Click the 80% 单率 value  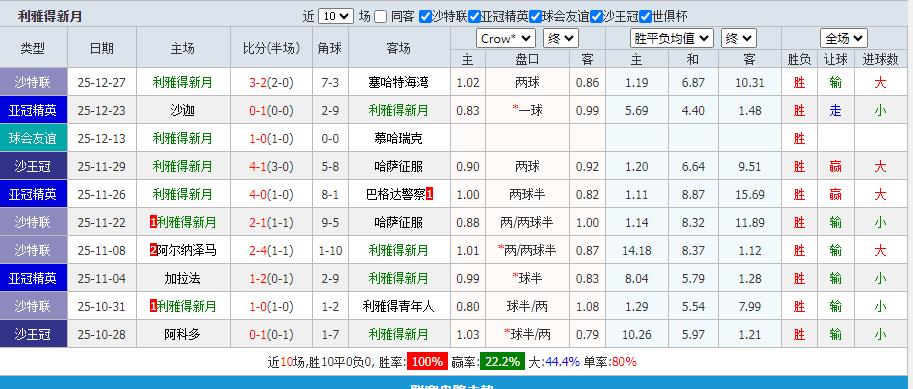pyautogui.click(x=624, y=362)
